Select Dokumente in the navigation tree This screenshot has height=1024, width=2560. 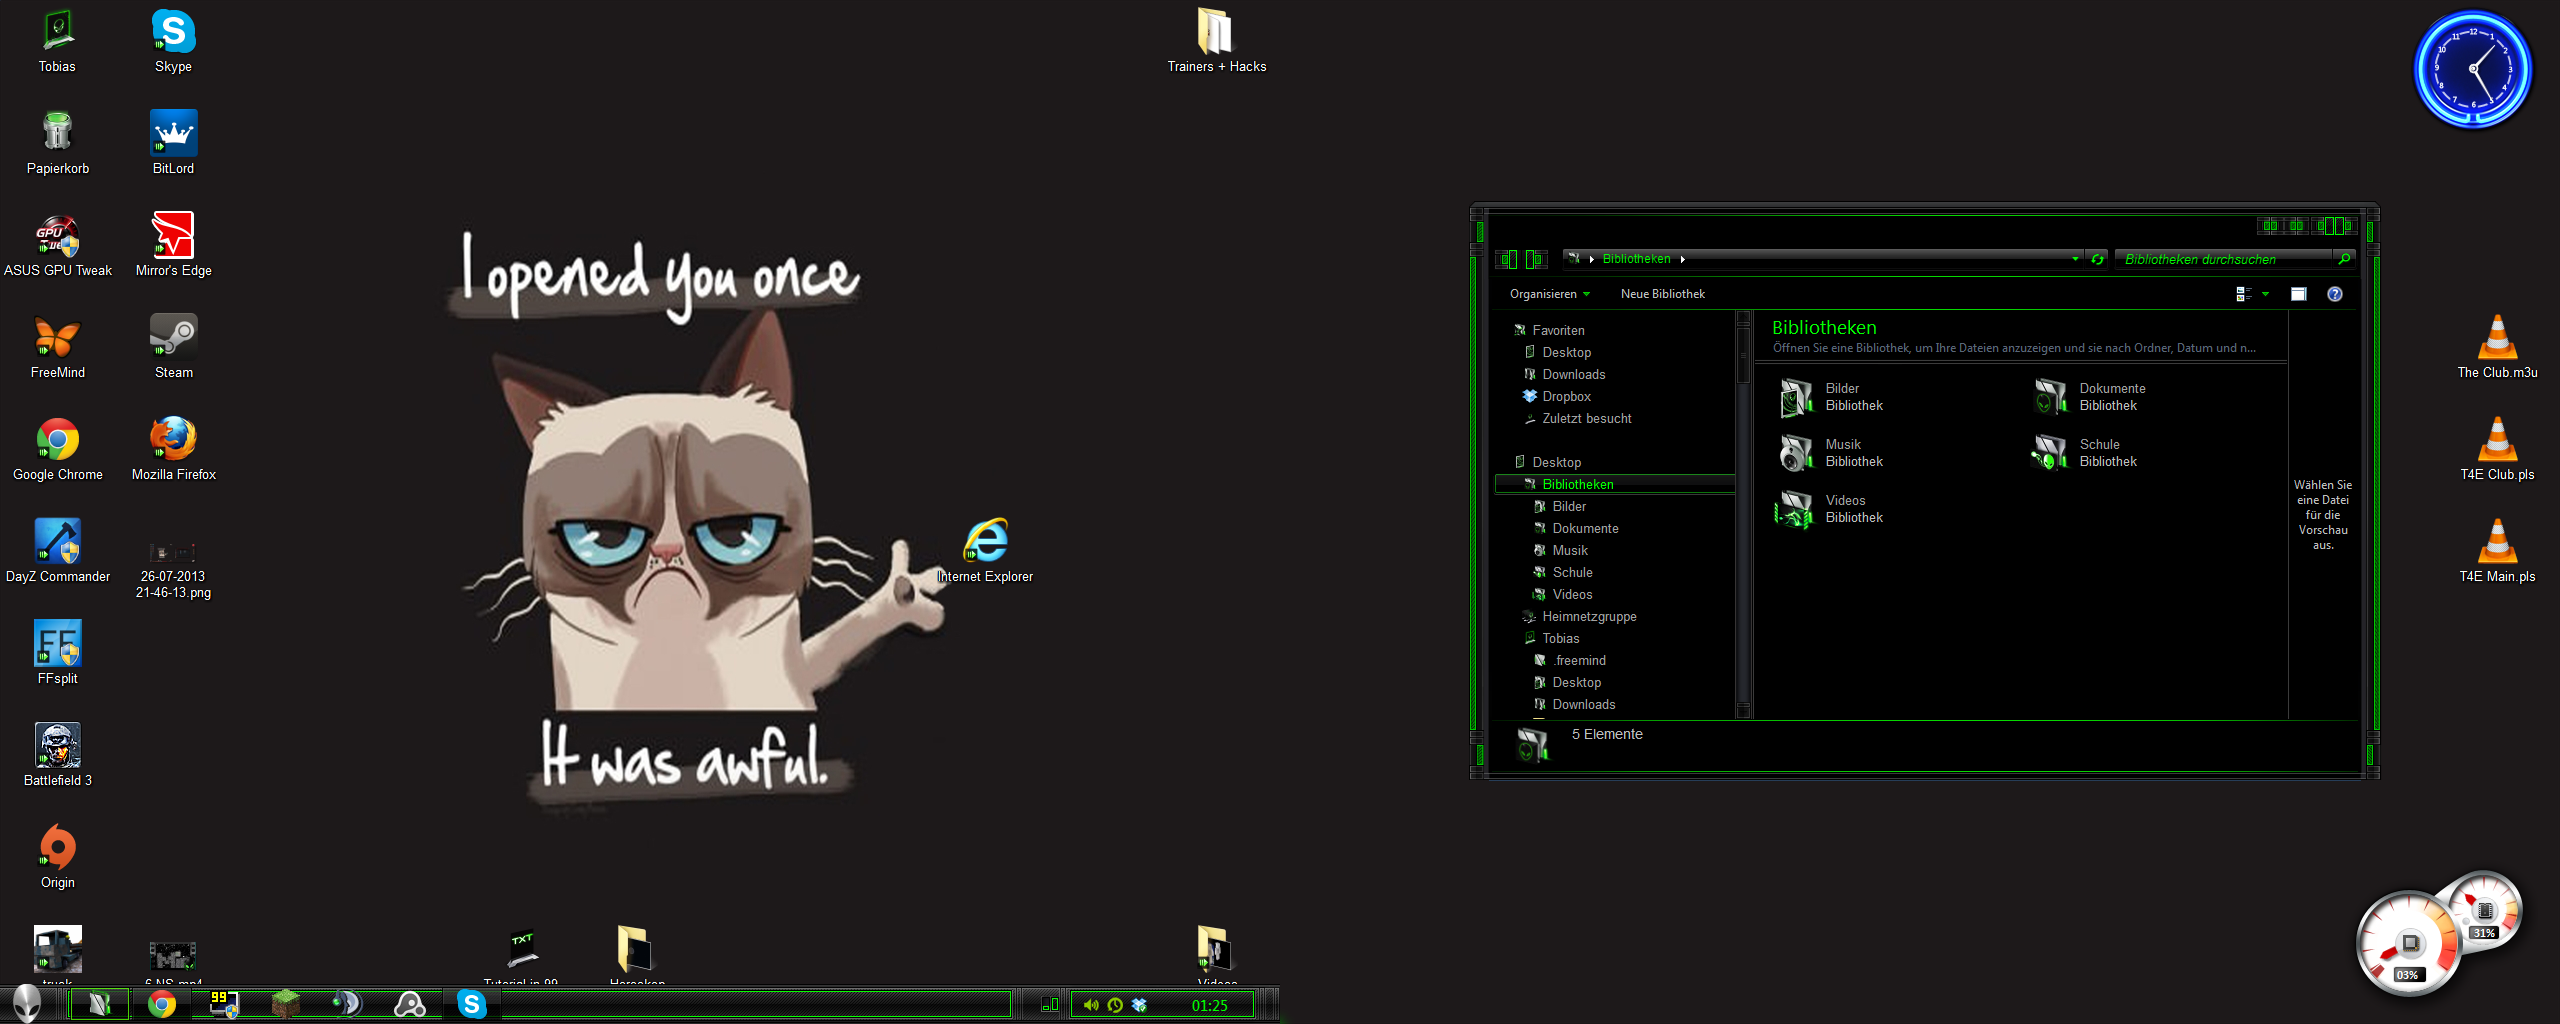pos(1585,528)
